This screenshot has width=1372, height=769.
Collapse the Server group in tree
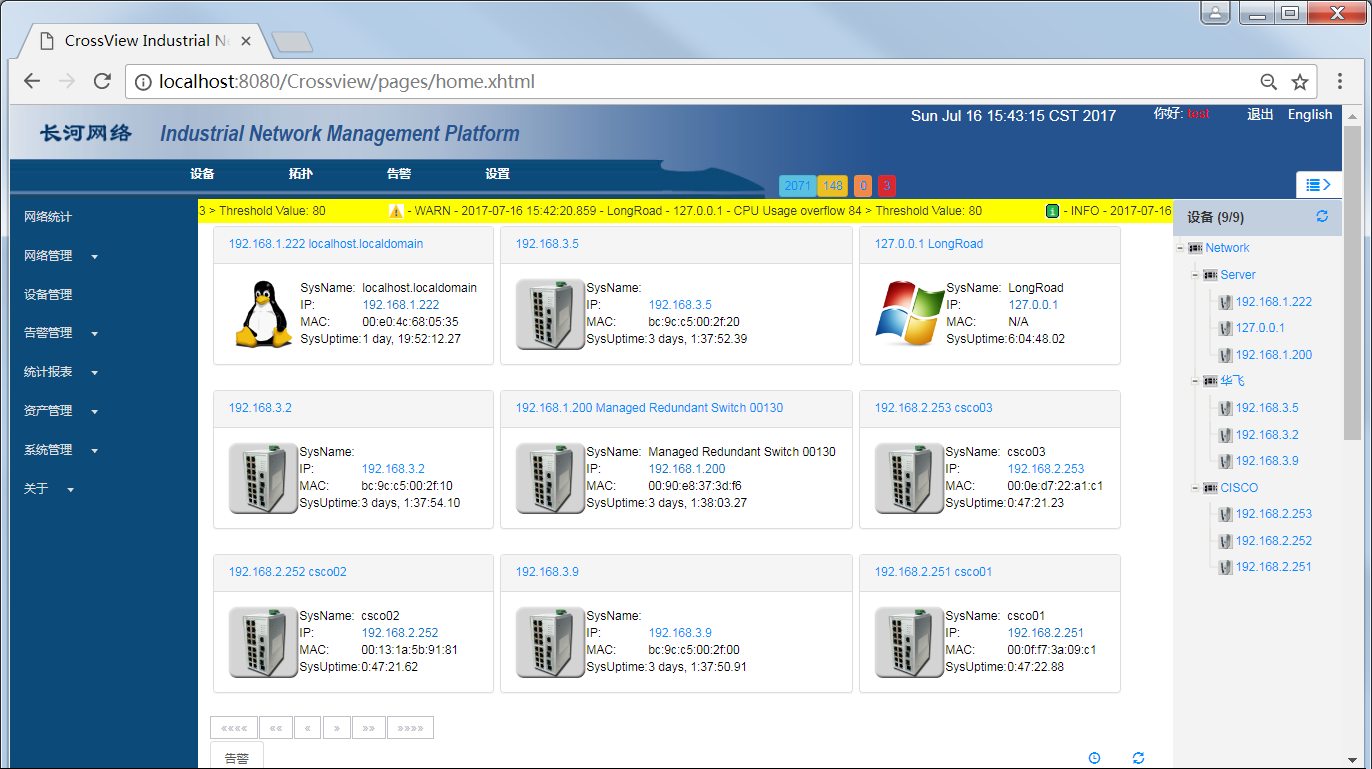pos(1196,275)
